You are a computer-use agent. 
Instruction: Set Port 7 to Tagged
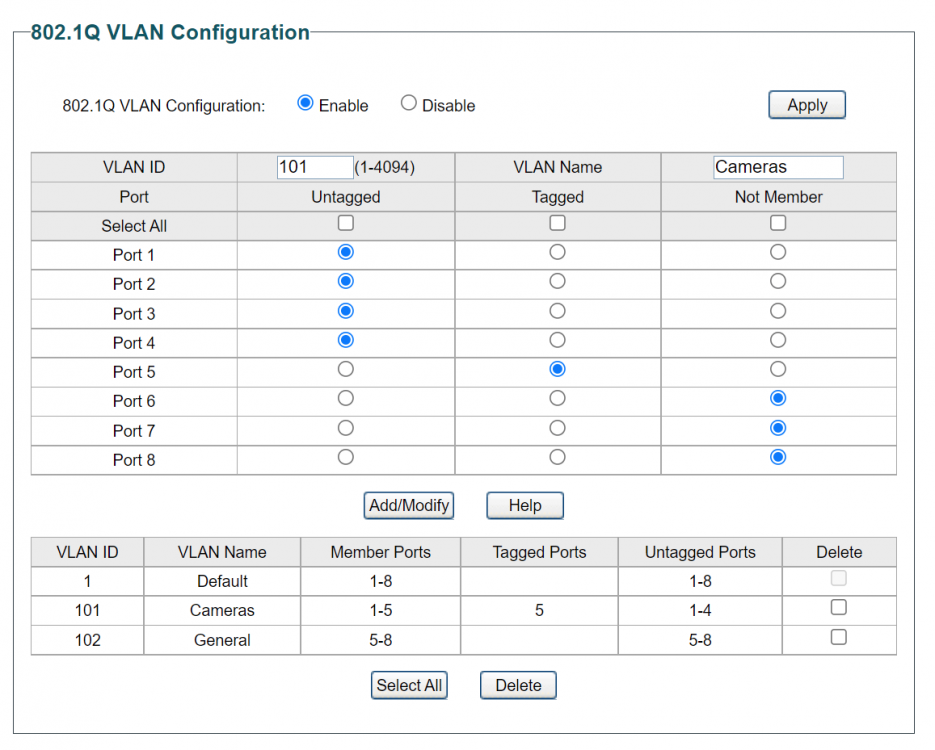[x=558, y=428]
